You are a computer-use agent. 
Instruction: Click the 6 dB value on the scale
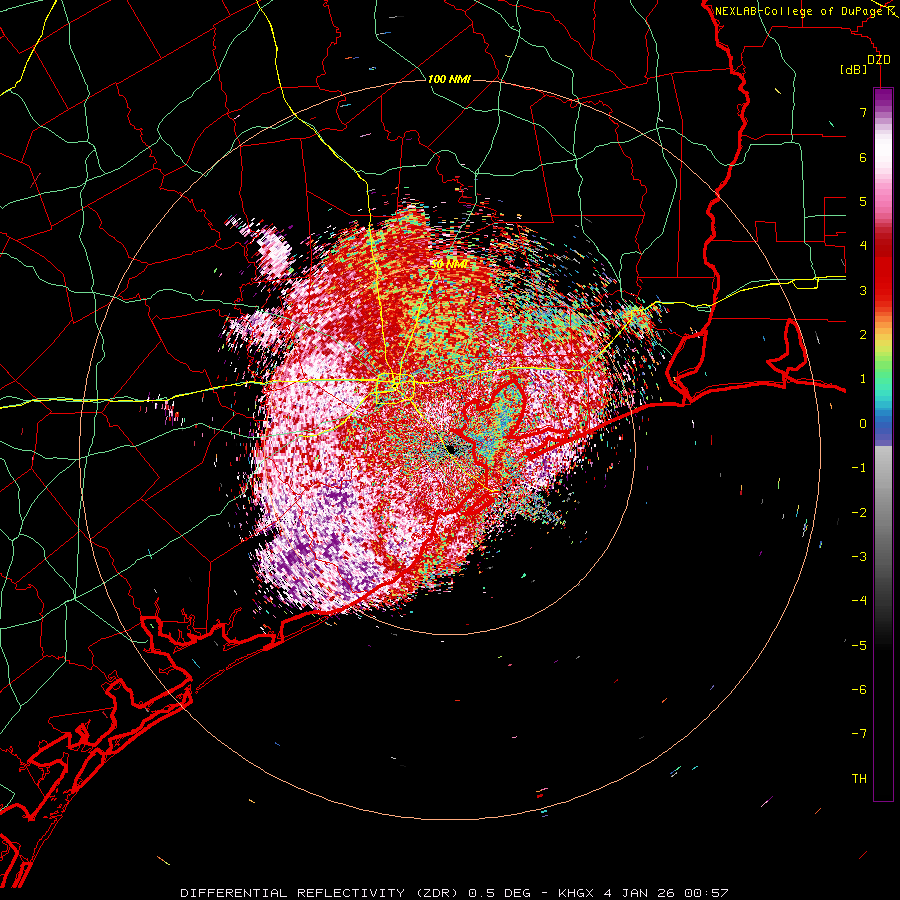coord(863,157)
